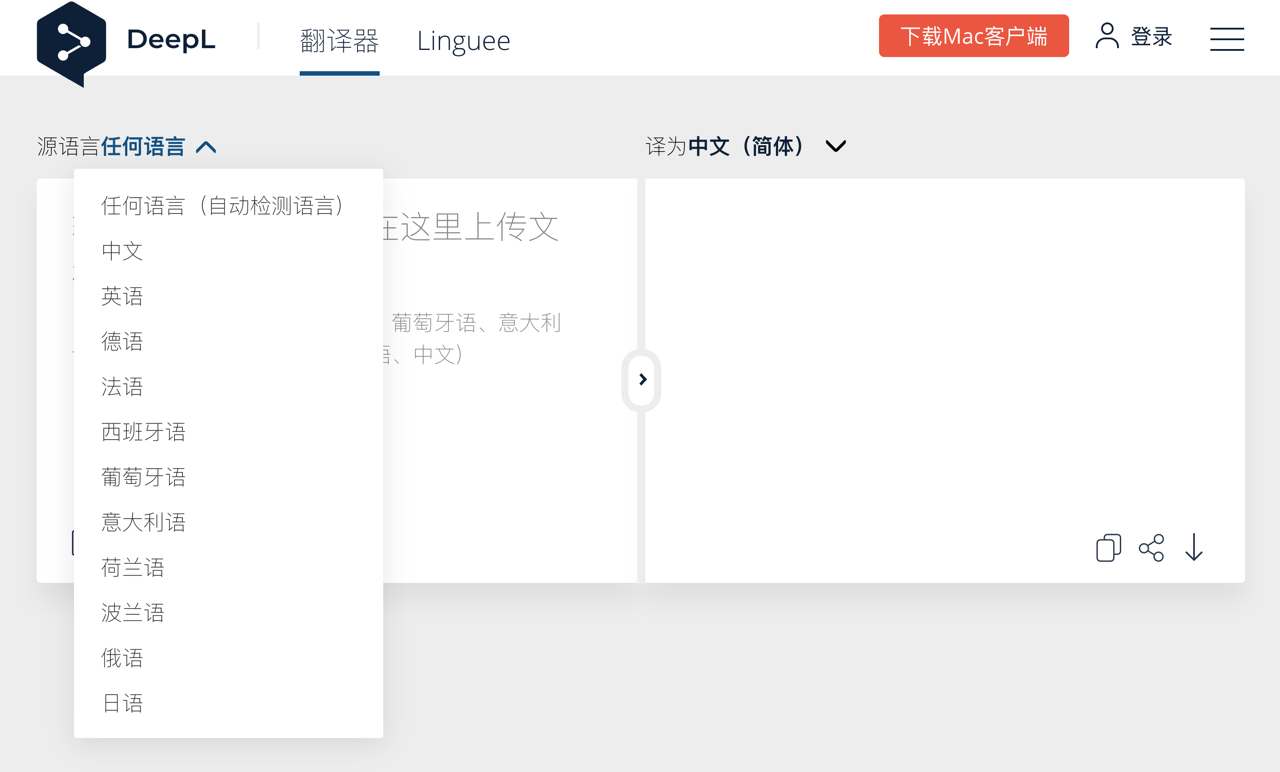Select 法语 as source language
The height and width of the screenshot is (772, 1280).
coord(228,386)
